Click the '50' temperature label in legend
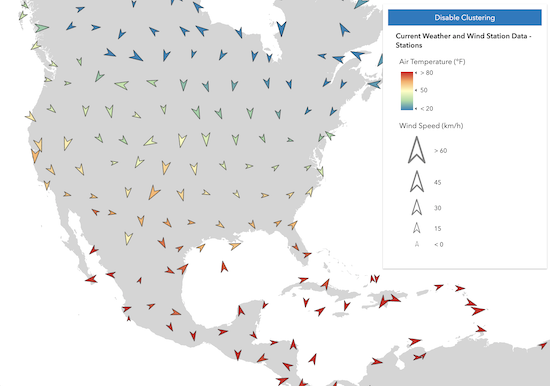550x386 pixels. pos(424,91)
